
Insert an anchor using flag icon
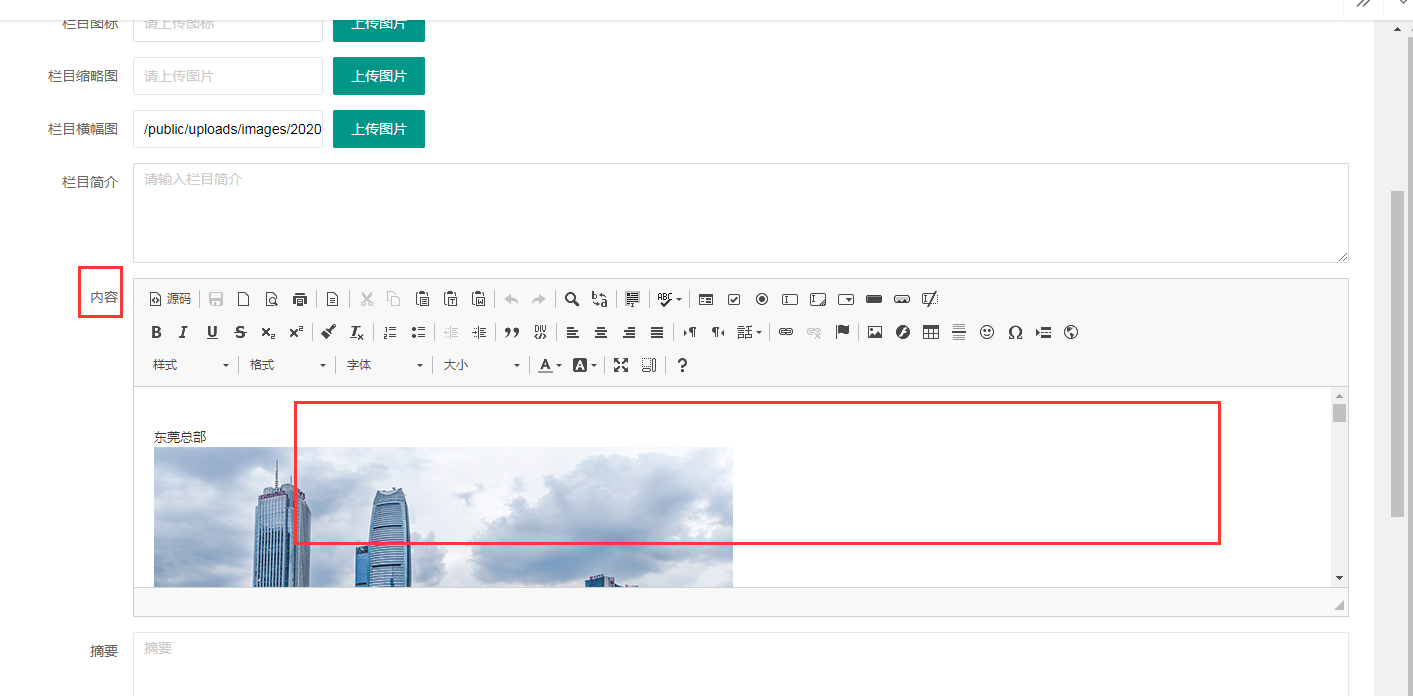842,332
